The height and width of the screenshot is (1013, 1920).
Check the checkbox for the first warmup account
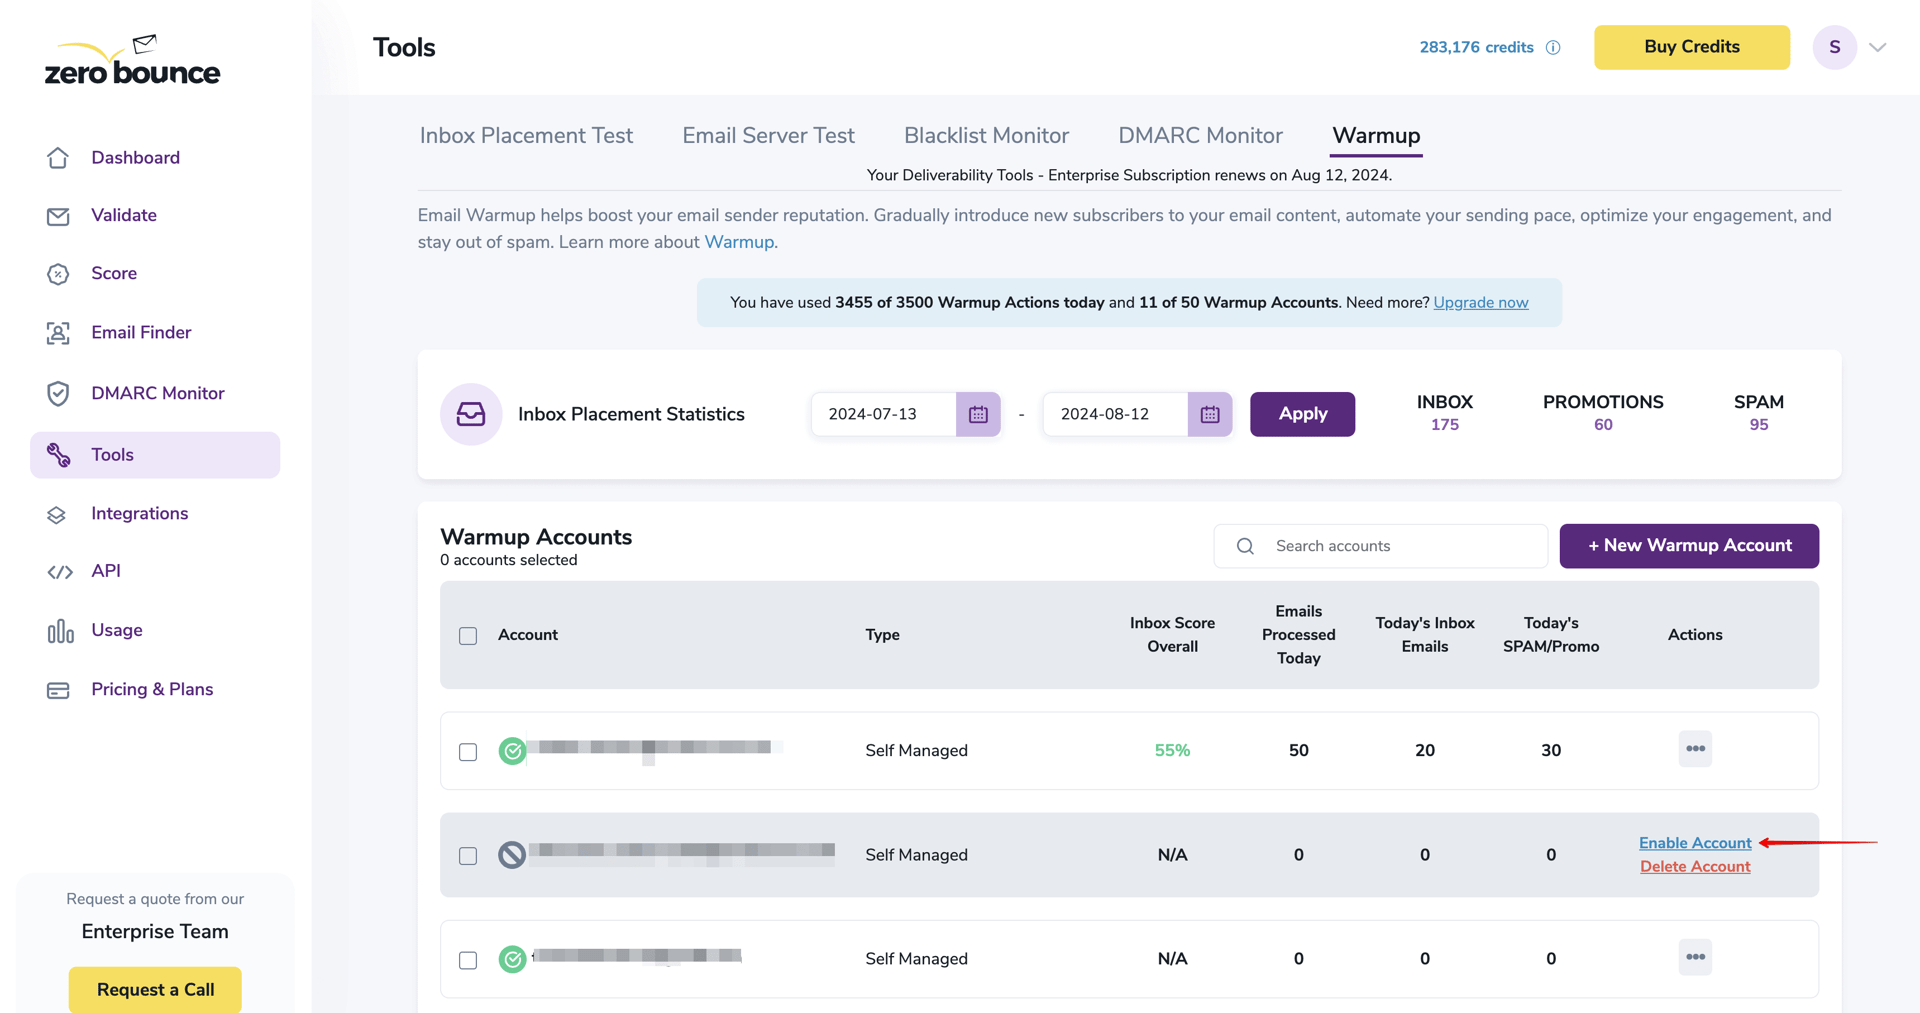(467, 751)
